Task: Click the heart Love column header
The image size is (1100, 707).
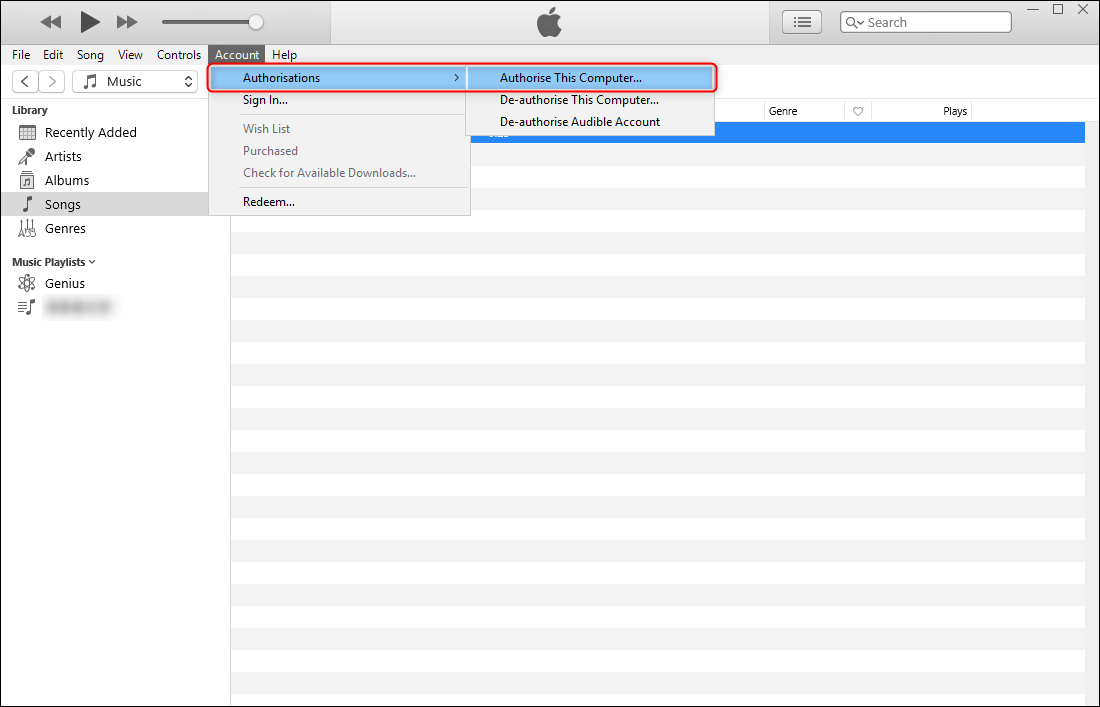Action: tap(857, 111)
